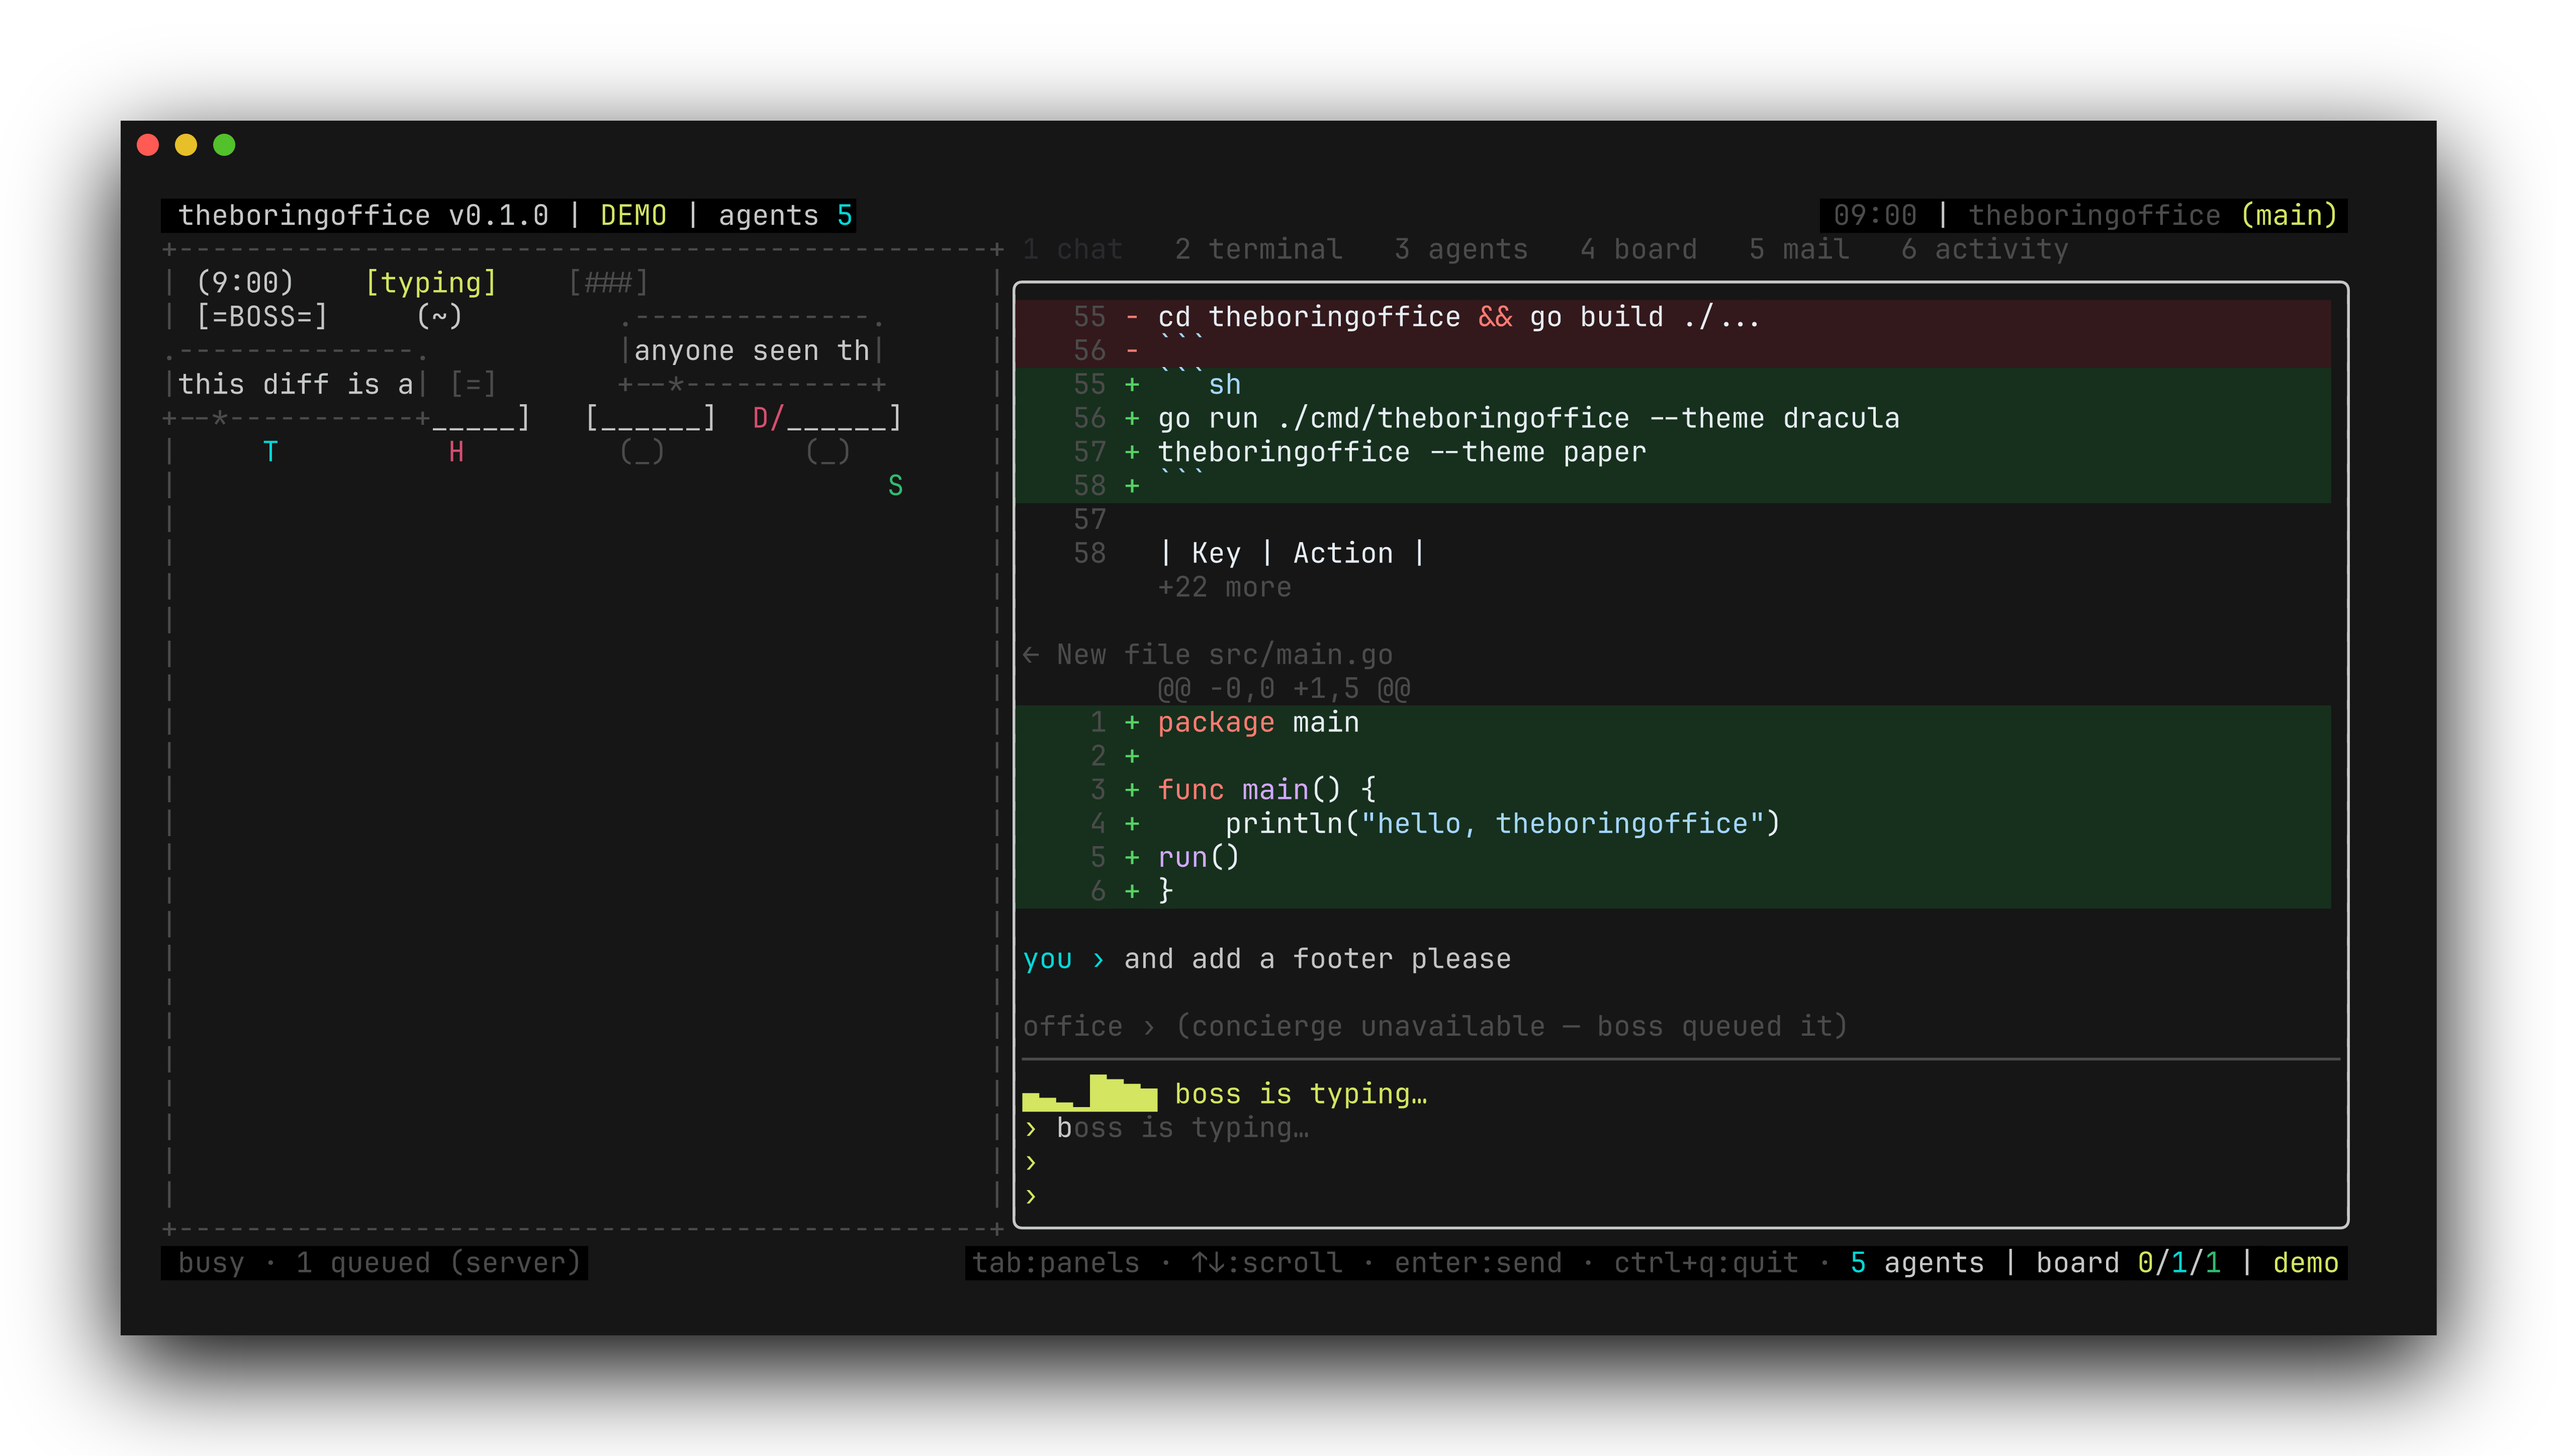Click the yellow DEMO label in the header

click(633, 216)
